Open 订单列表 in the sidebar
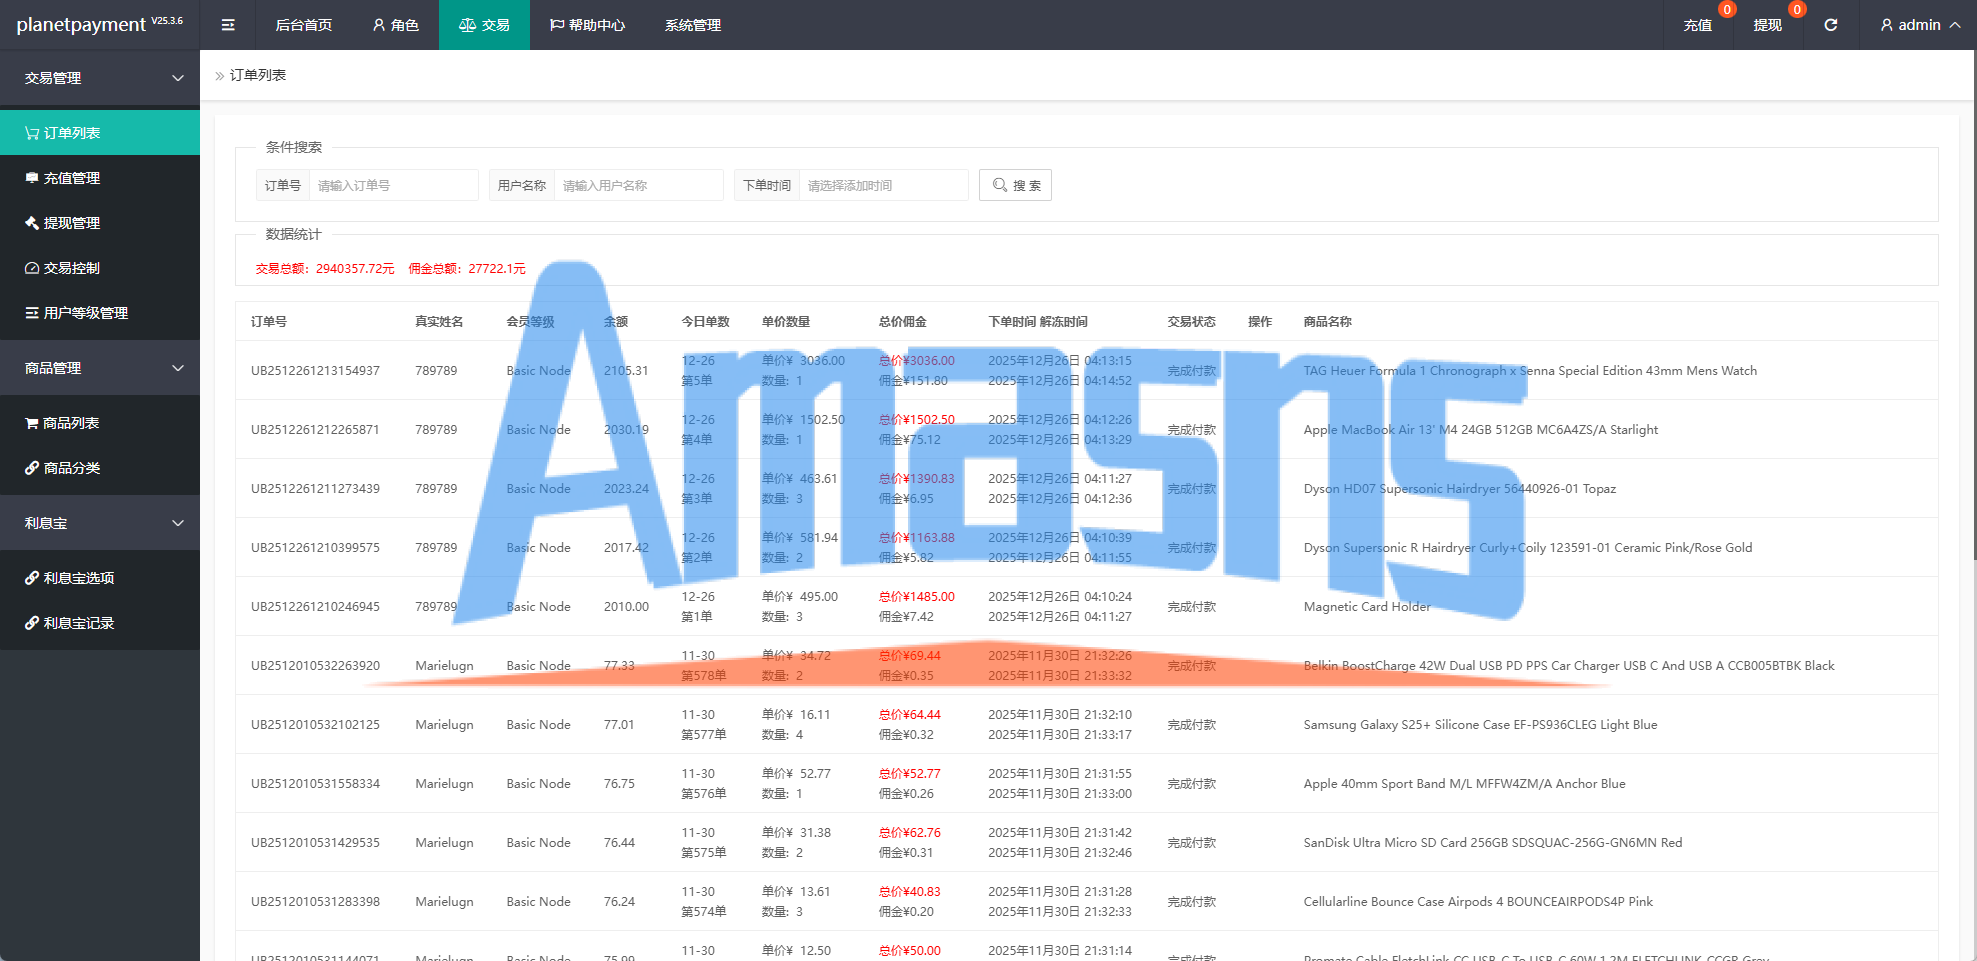The image size is (1977, 961). 100,133
